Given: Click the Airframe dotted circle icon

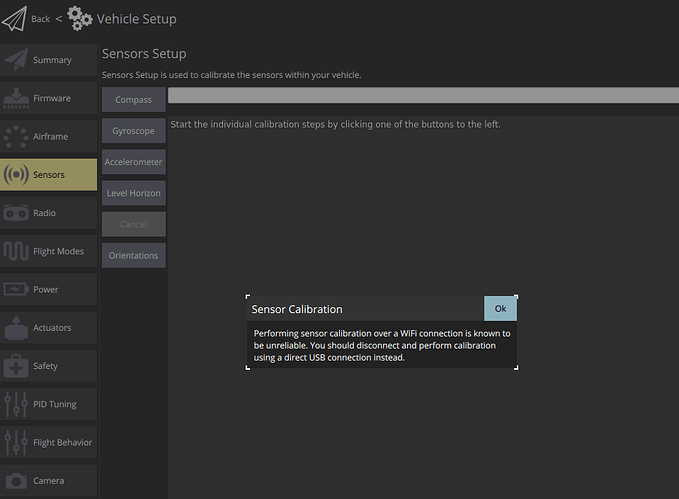Looking at the screenshot, I should click(x=16, y=136).
